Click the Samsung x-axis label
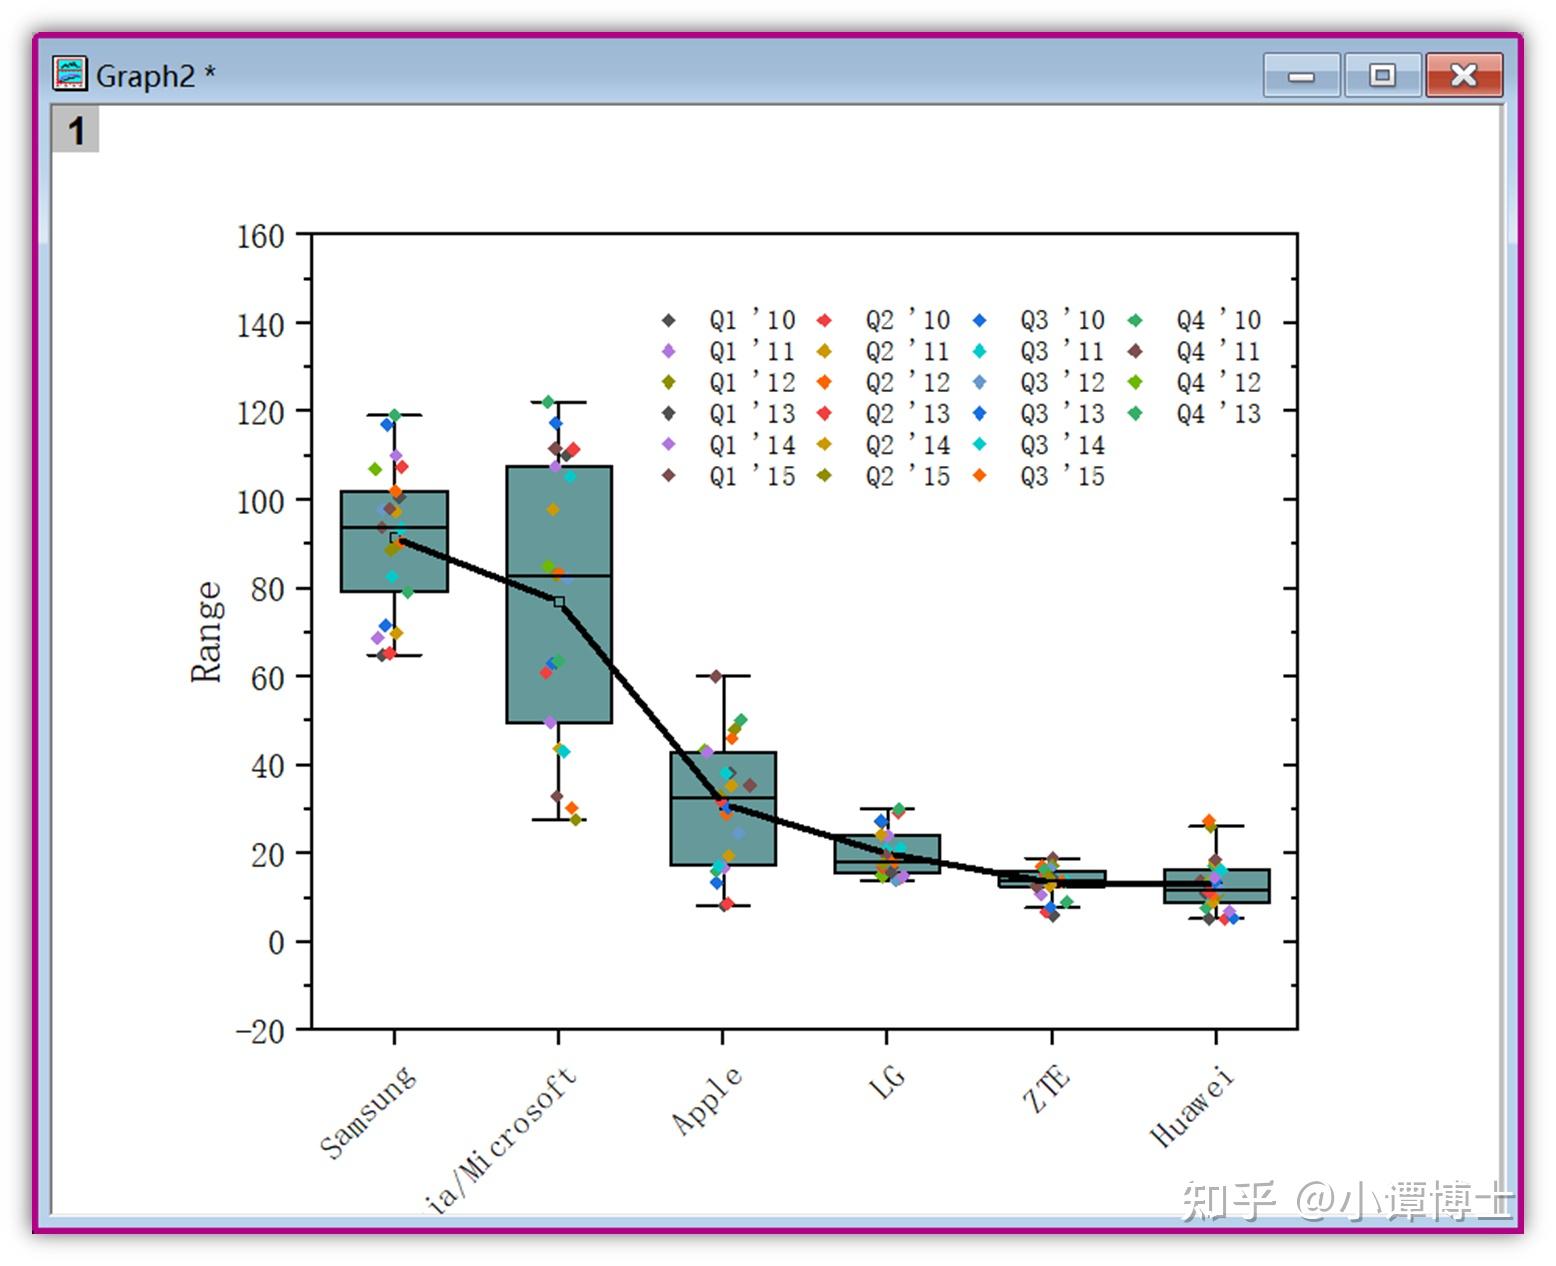This screenshot has height=1266, width=1556. pos(368,1112)
